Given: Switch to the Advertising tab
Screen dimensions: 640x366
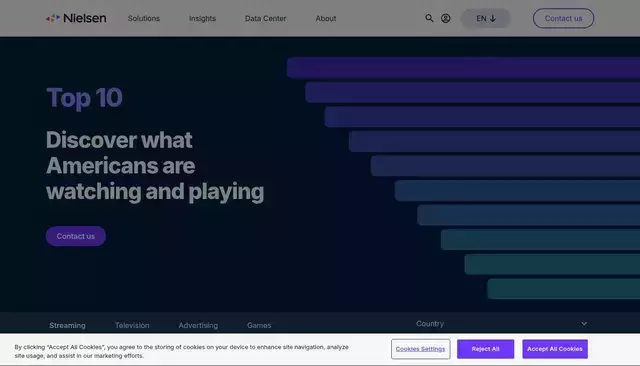Looking at the screenshot, I should click(198, 325).
